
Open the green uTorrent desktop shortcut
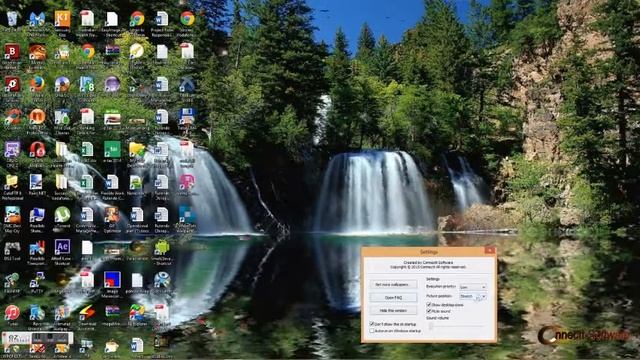point(62,214)
